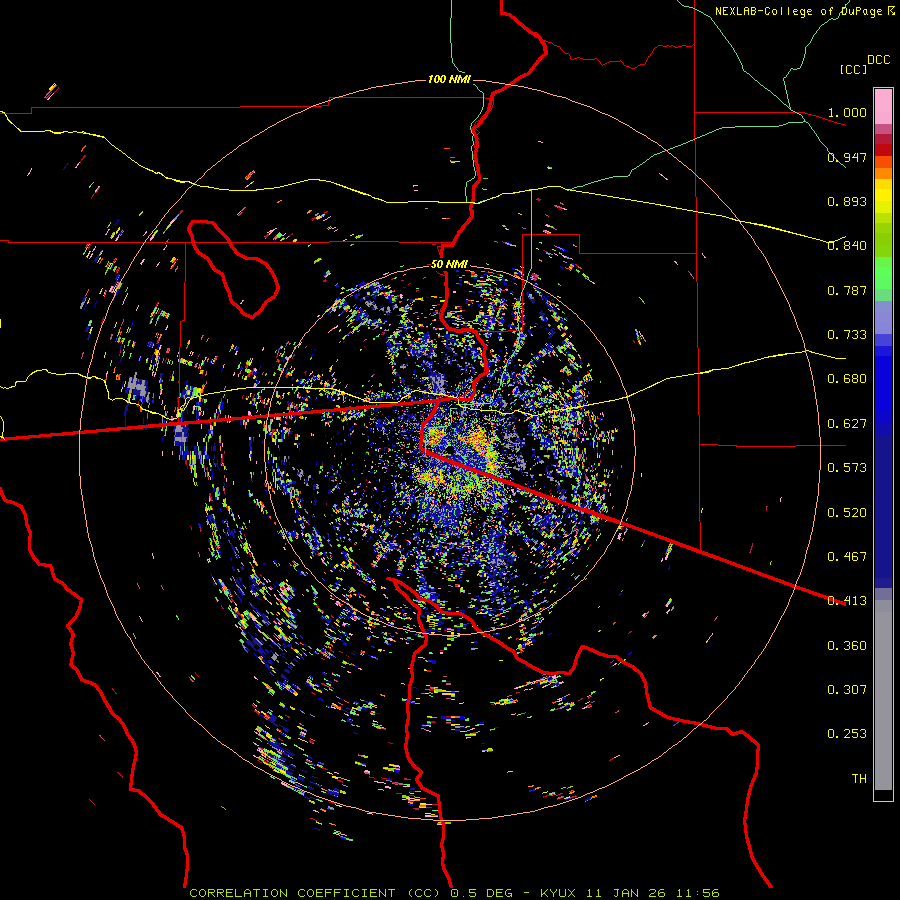The height and width of the screenshot is (900, 900).
Task: Select the 0.360 value on color scale
Action: pyautogui.click(x=847, y=646)
